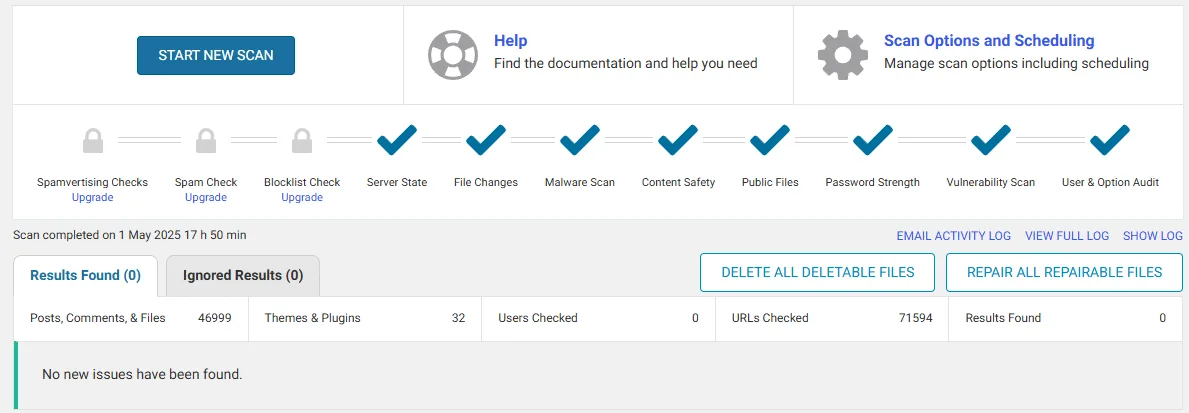Repair all repairable files
This screenshot has width=1189, height=413.
point(1065,272)
